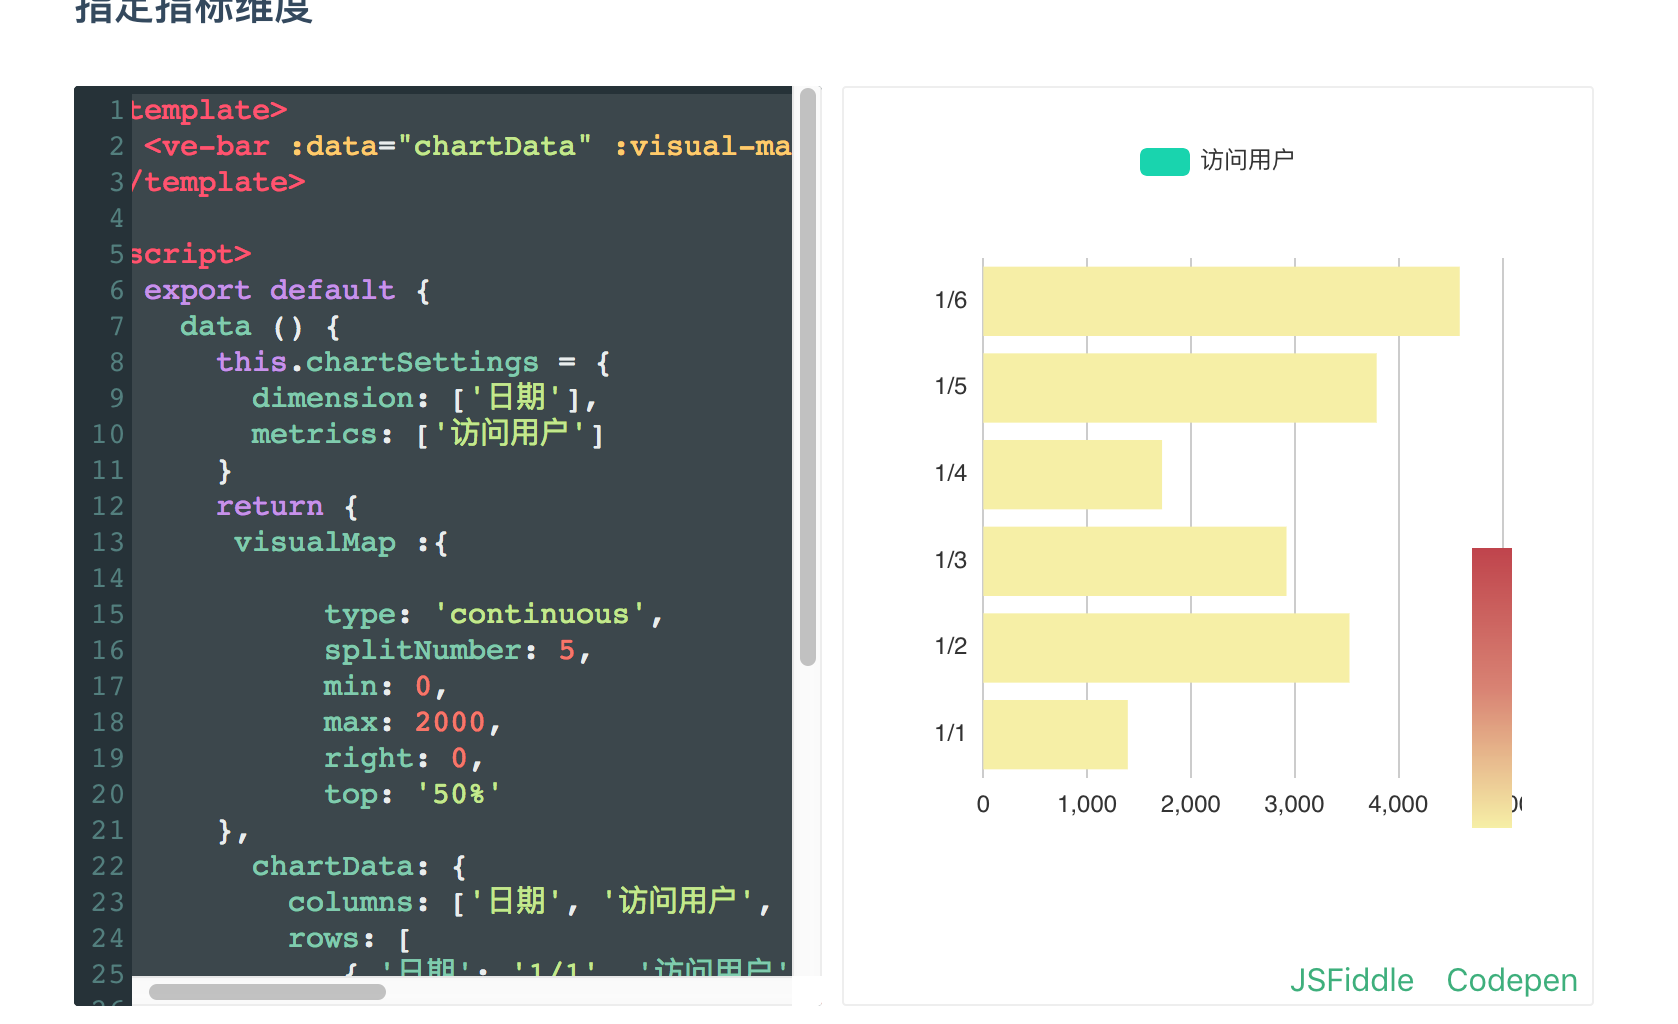Click the horizontal scrollbar of the code editor
The height and width of the screenshot is (1024, 1678).
[265, 991]
